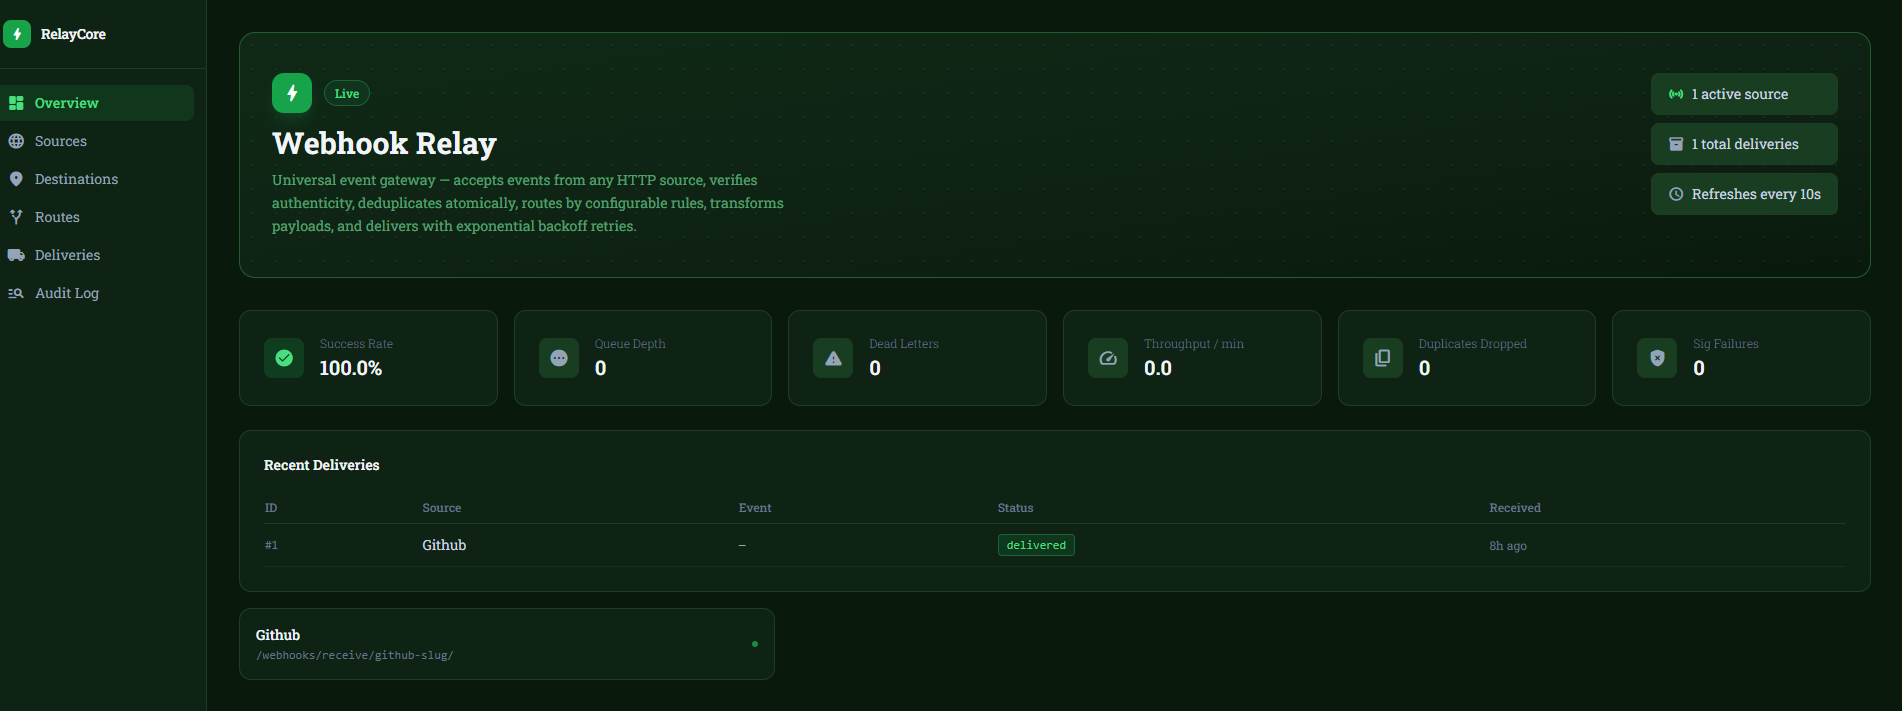The image size is (1902, 711).
Task: Click the Queue Depth ellipsis icon
Action: click(x=559, y=358)
